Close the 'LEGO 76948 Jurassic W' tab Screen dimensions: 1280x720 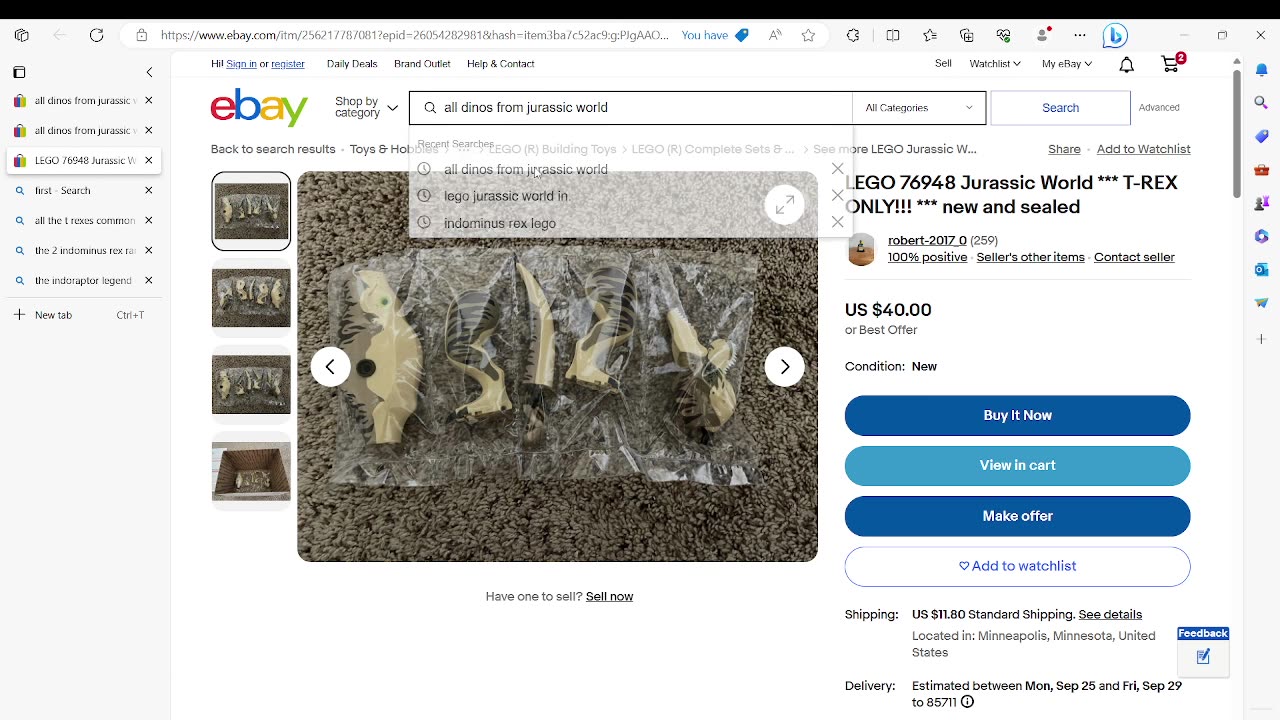[148, 160]
